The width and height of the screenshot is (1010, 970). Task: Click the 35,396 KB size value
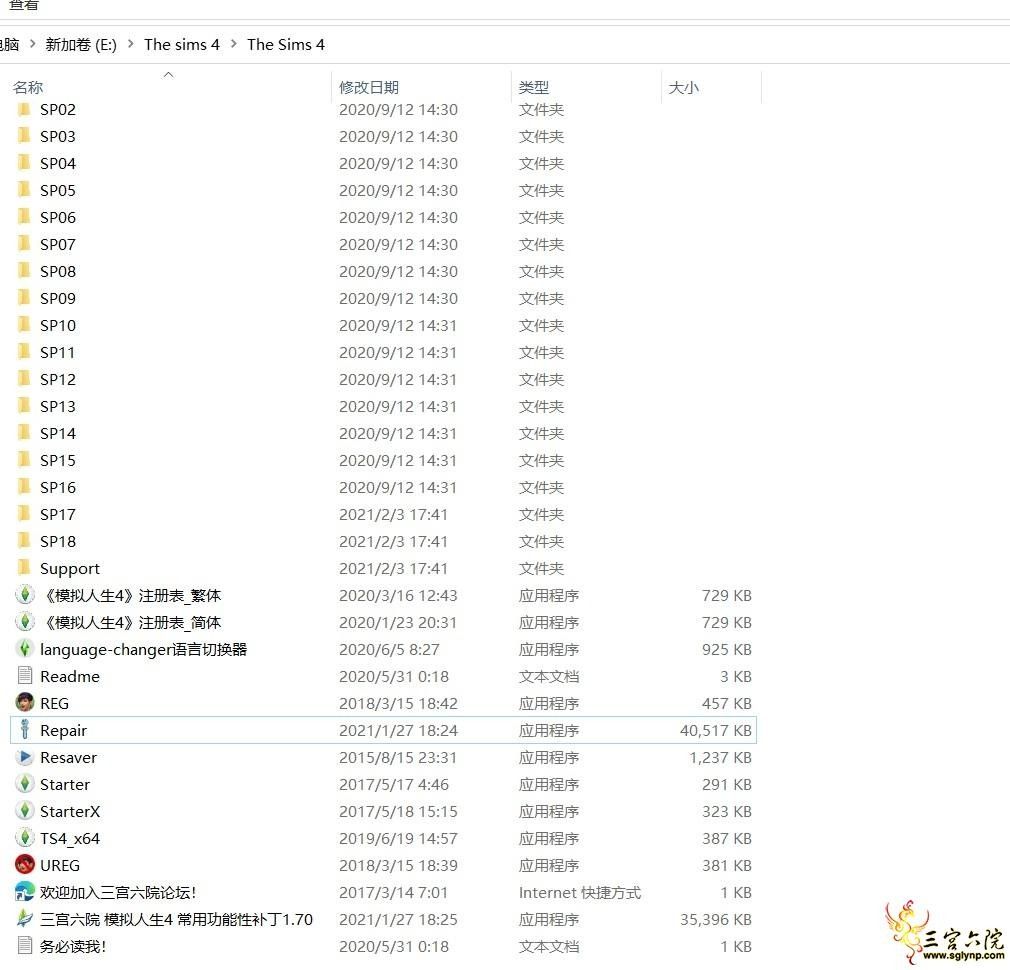716,920
